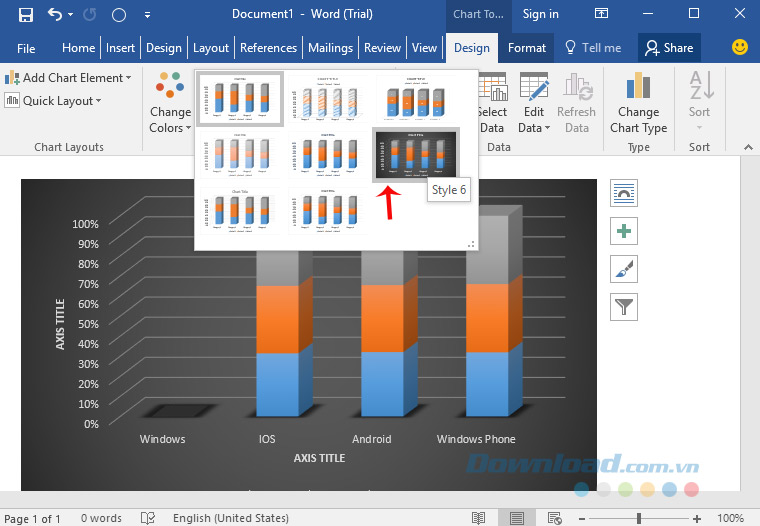760x526 pixels.
Task: Switch to Read Mode view
Action: coord(479,518)
